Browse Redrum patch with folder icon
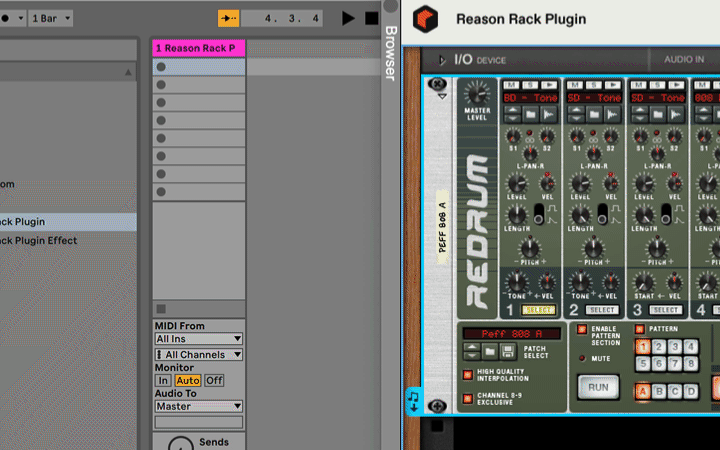Image resolution: width=720 pixels, height=450 pixels. tap(490, 351)
